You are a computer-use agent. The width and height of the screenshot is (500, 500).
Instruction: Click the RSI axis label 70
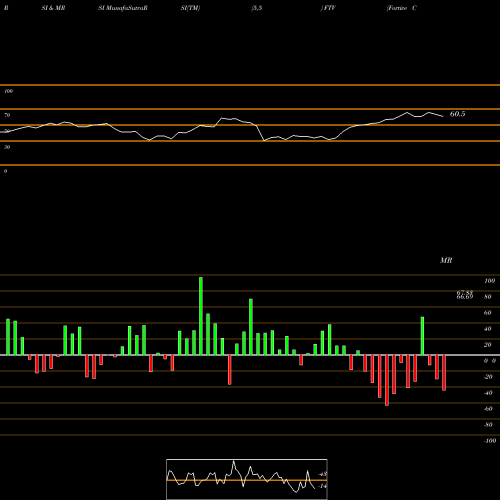coord(7,115)
